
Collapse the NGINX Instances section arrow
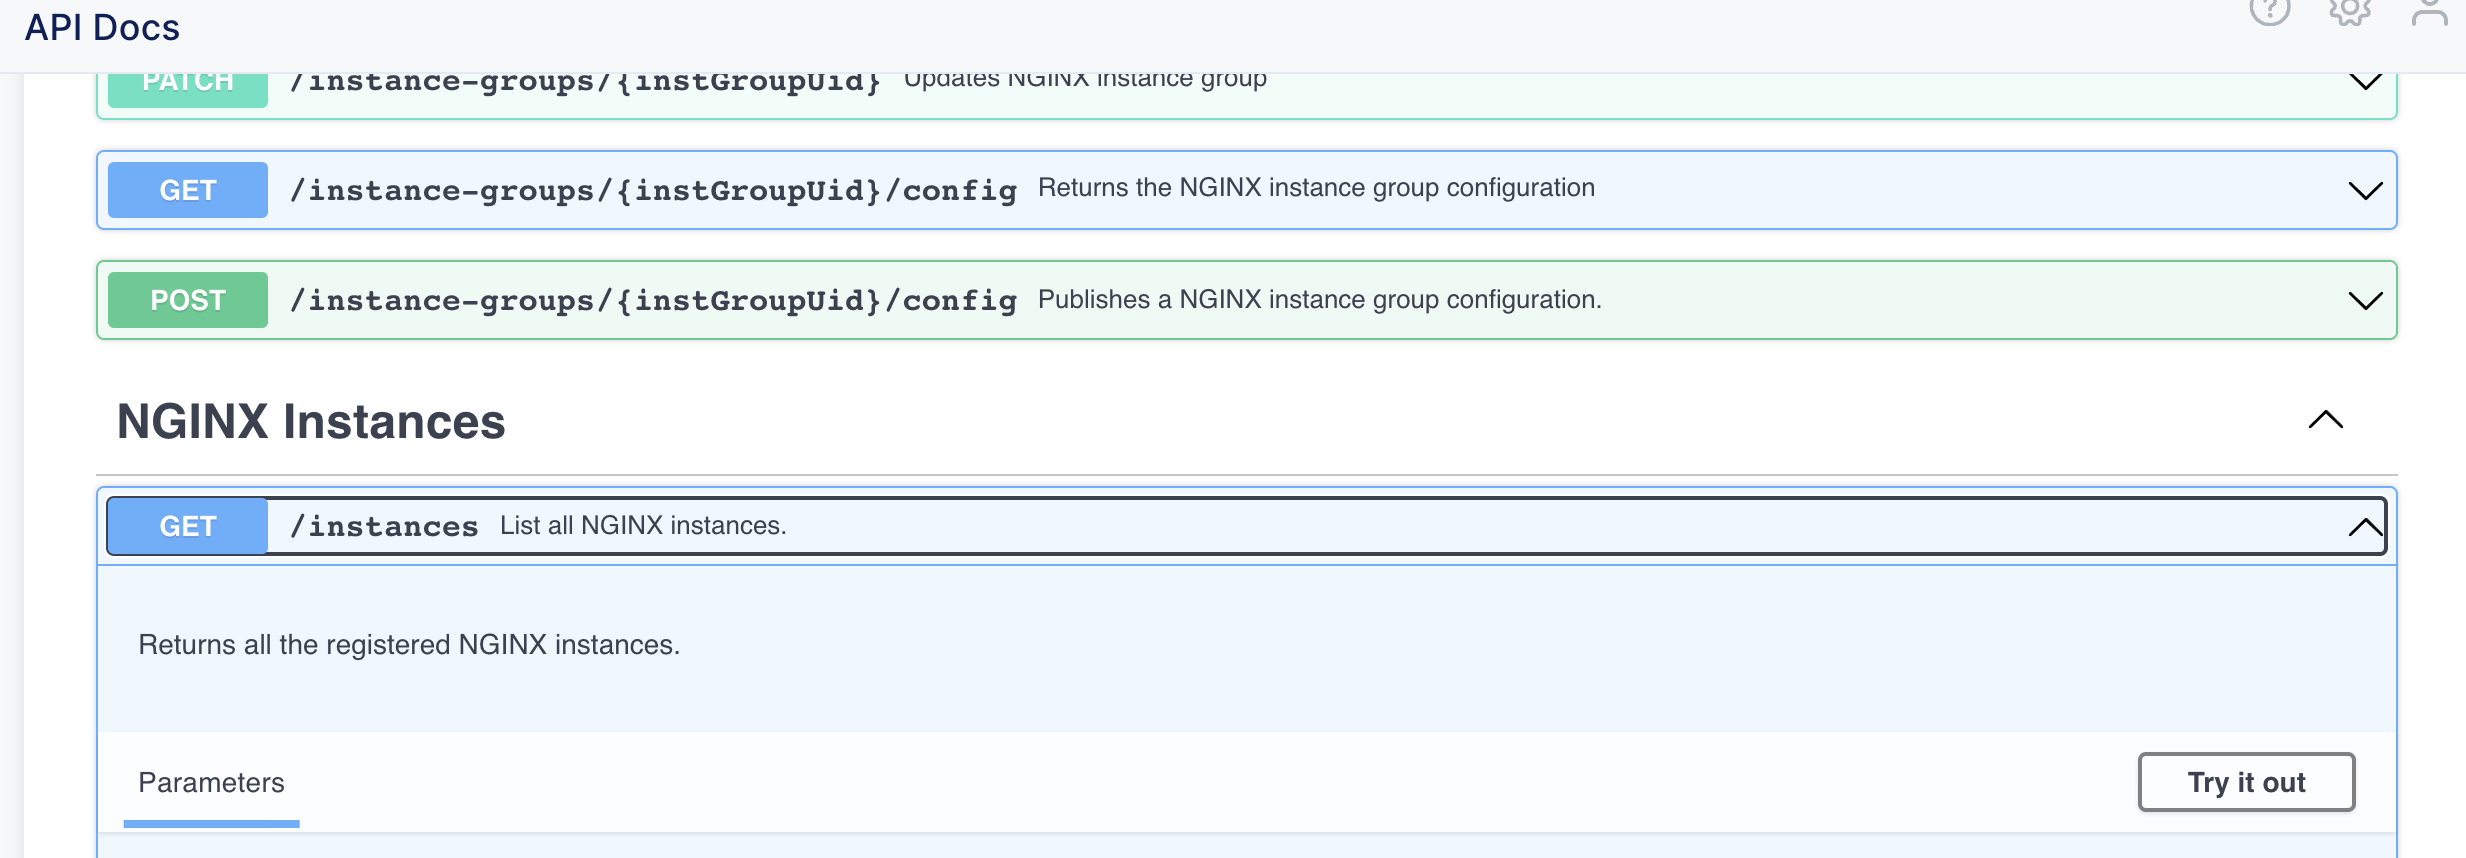pyautogui.click(x=2326, y=420)
